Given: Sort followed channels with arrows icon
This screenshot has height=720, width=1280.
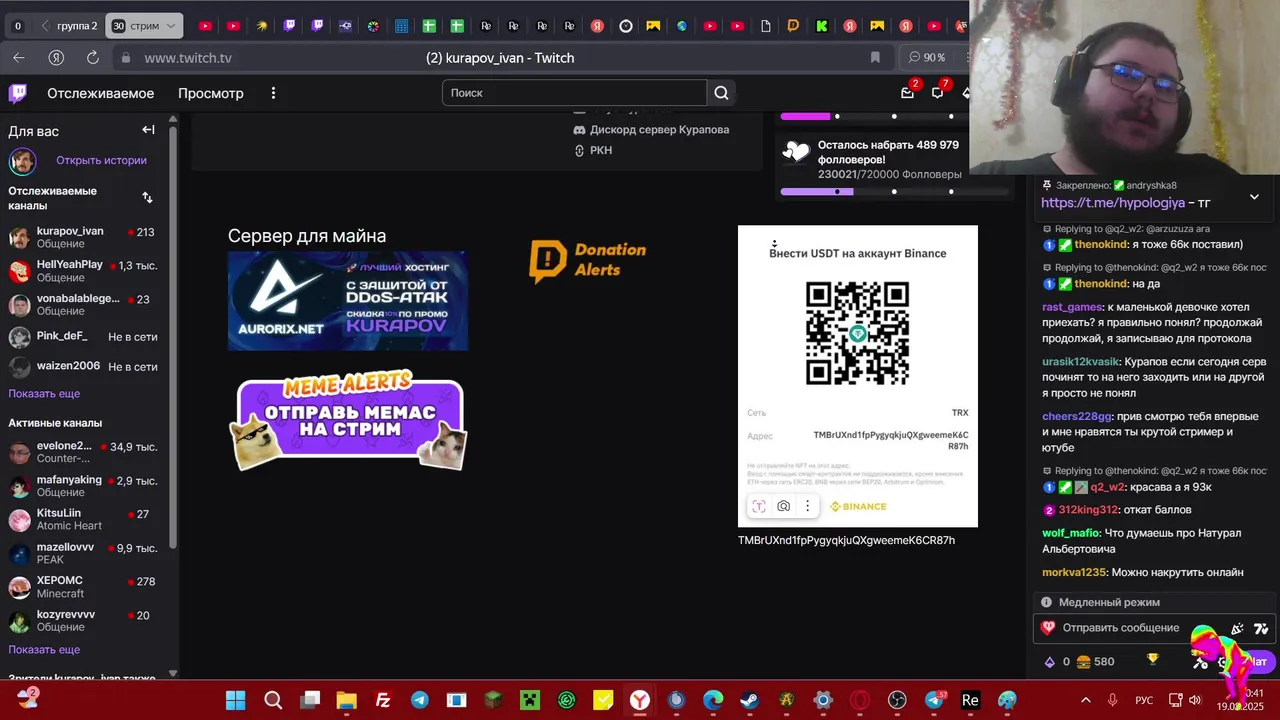Looking at the screenshot, I should (147, 198).
